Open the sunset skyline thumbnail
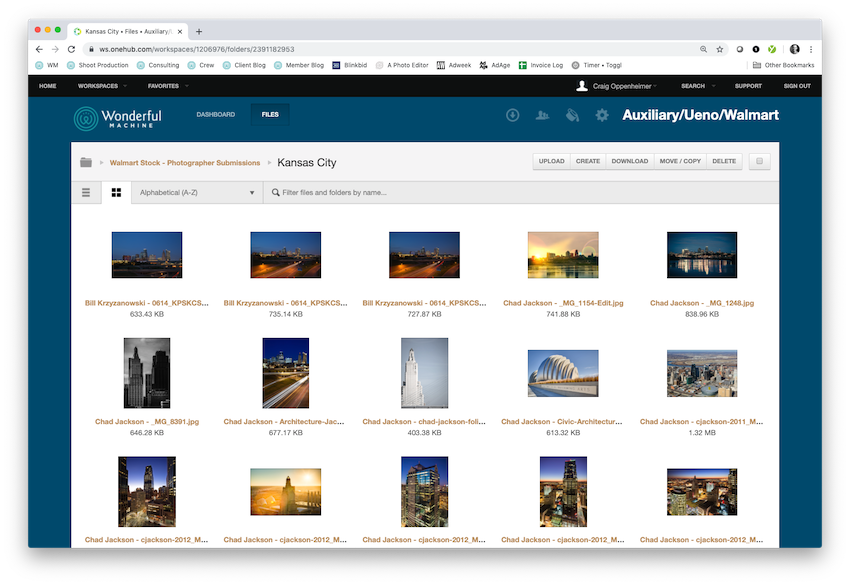The image size is (850, 585). (x=563, y=255)
